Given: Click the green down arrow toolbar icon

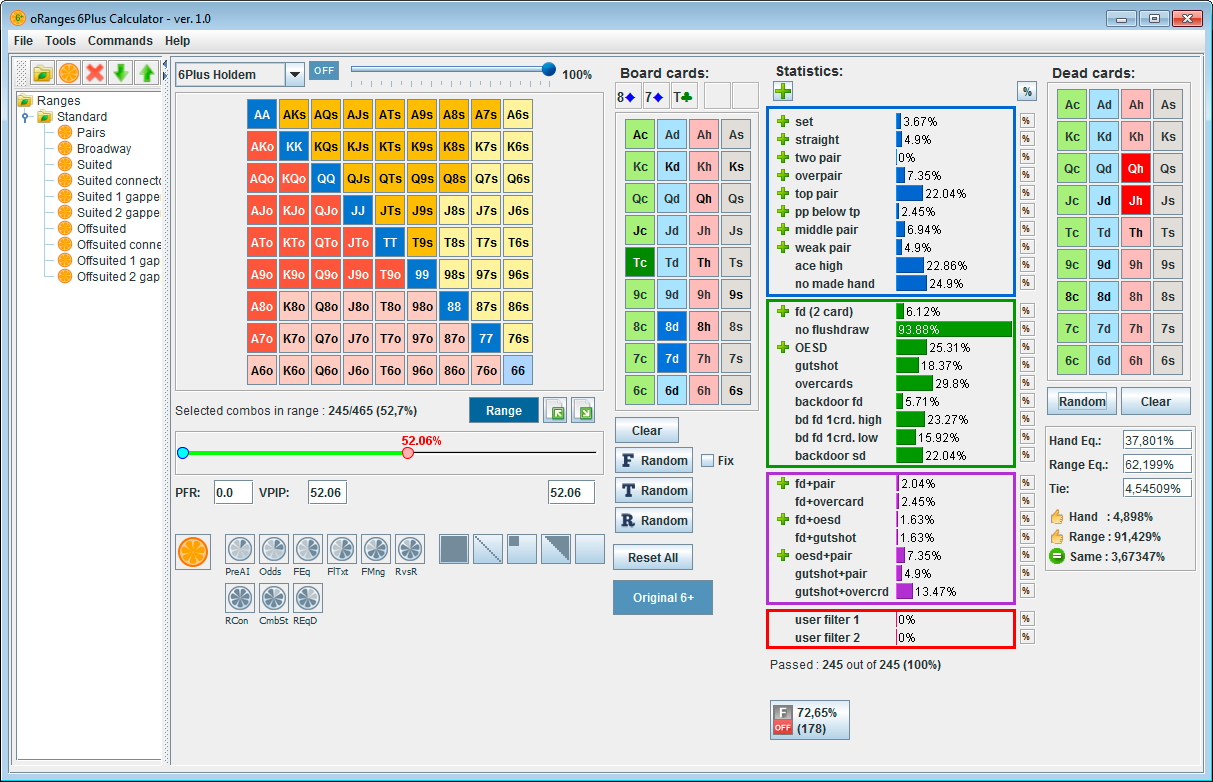Looking at the screenshot, I should click(121, 72).
